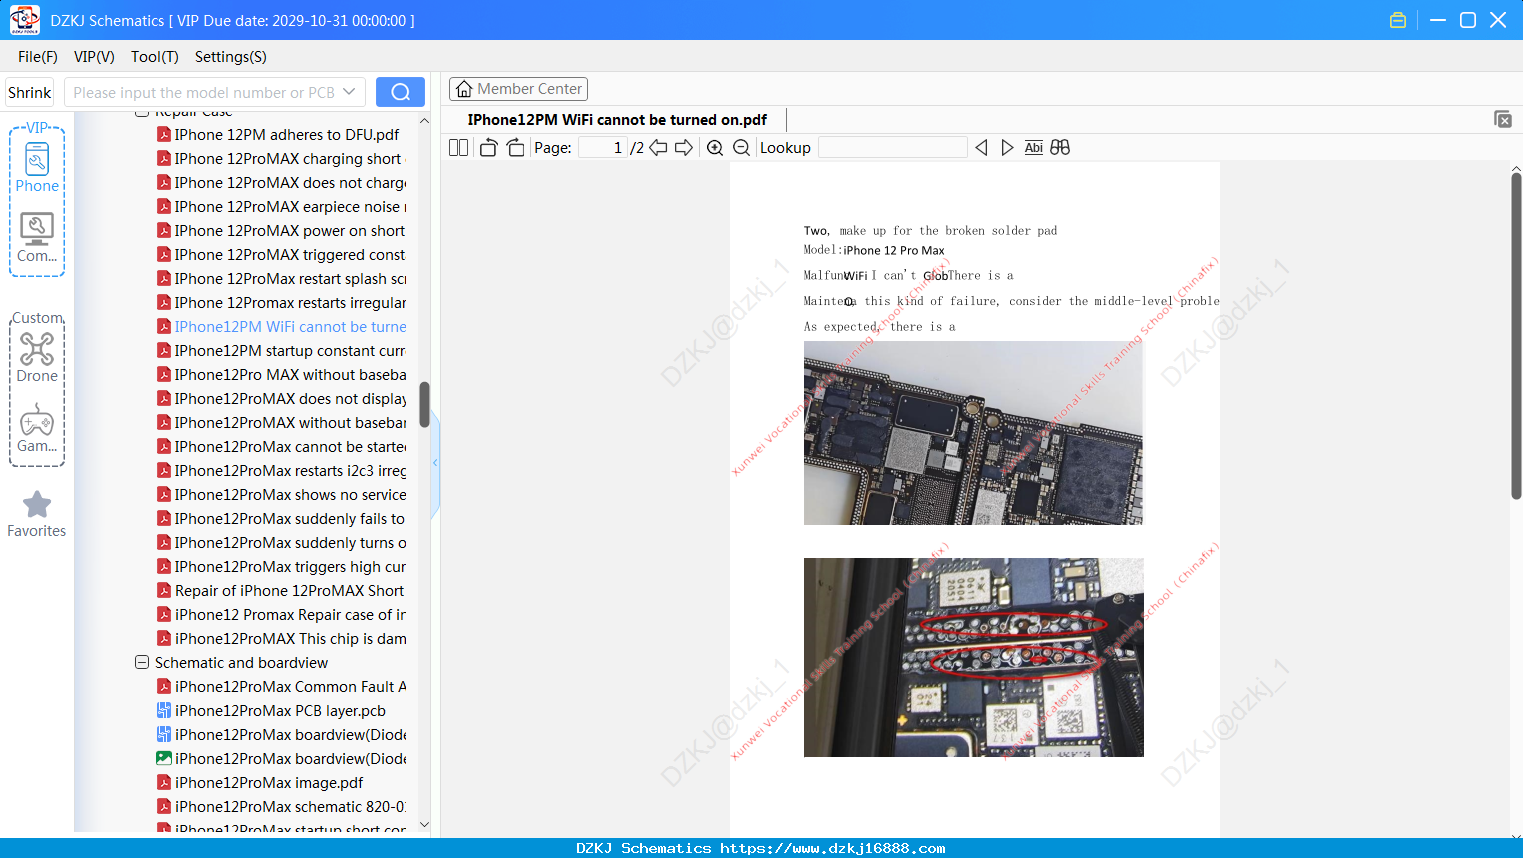Open the Settings(S) menu
The width and height of the screenshot is (1523, 858).
coord(231,57)
